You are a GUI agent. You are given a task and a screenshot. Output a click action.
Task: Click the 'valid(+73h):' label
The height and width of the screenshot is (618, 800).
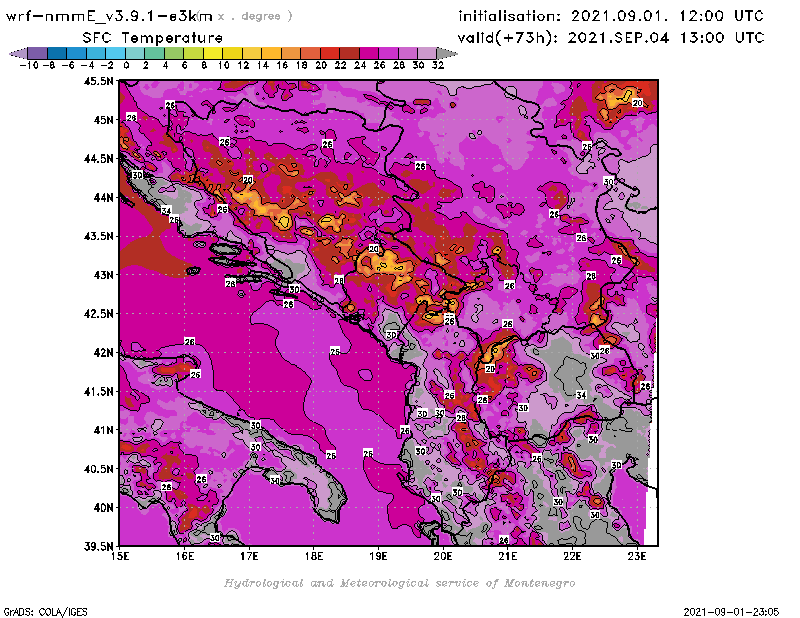(509, 38)
